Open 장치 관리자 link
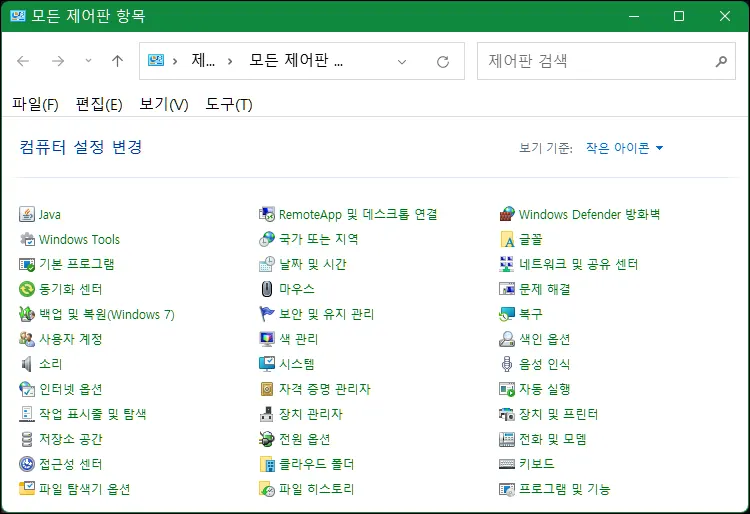 pyautogui.click(x=311, y=414)
